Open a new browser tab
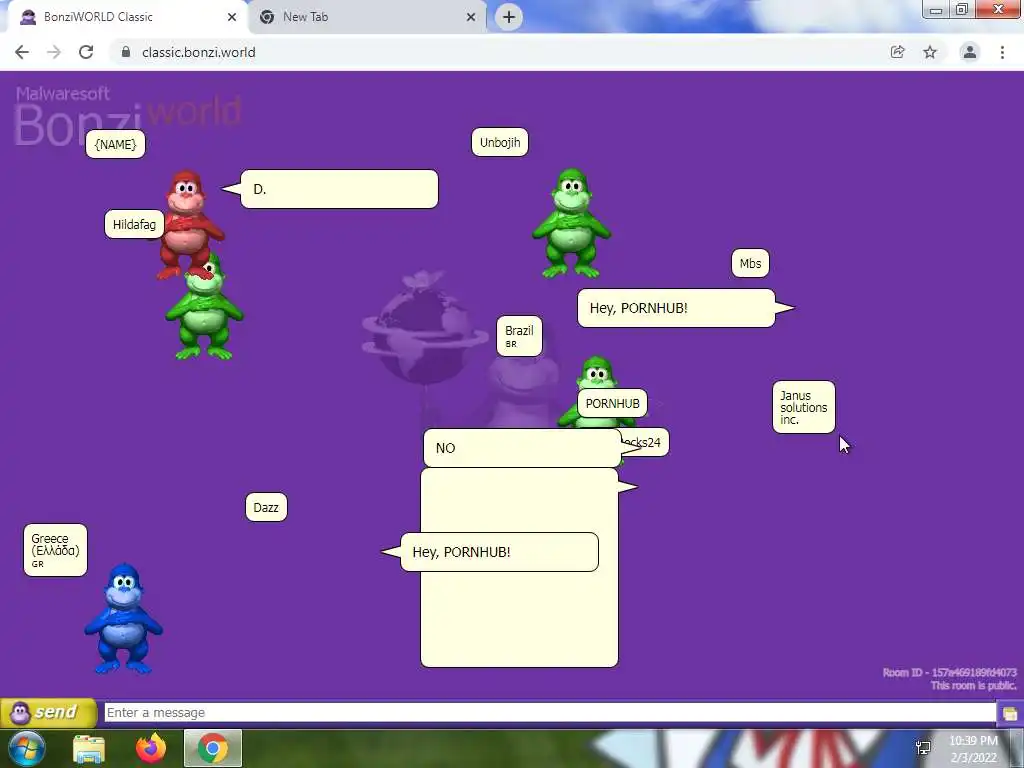This screenshot has height=768, width=1024. click(x=509, y=17)
